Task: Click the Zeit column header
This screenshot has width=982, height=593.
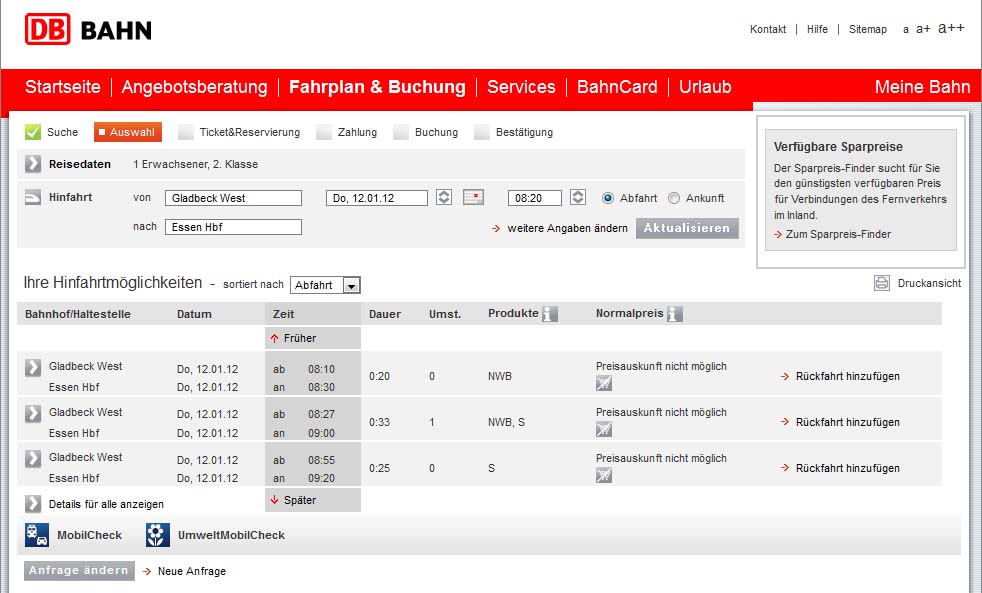Action: [x=283, y=314]
